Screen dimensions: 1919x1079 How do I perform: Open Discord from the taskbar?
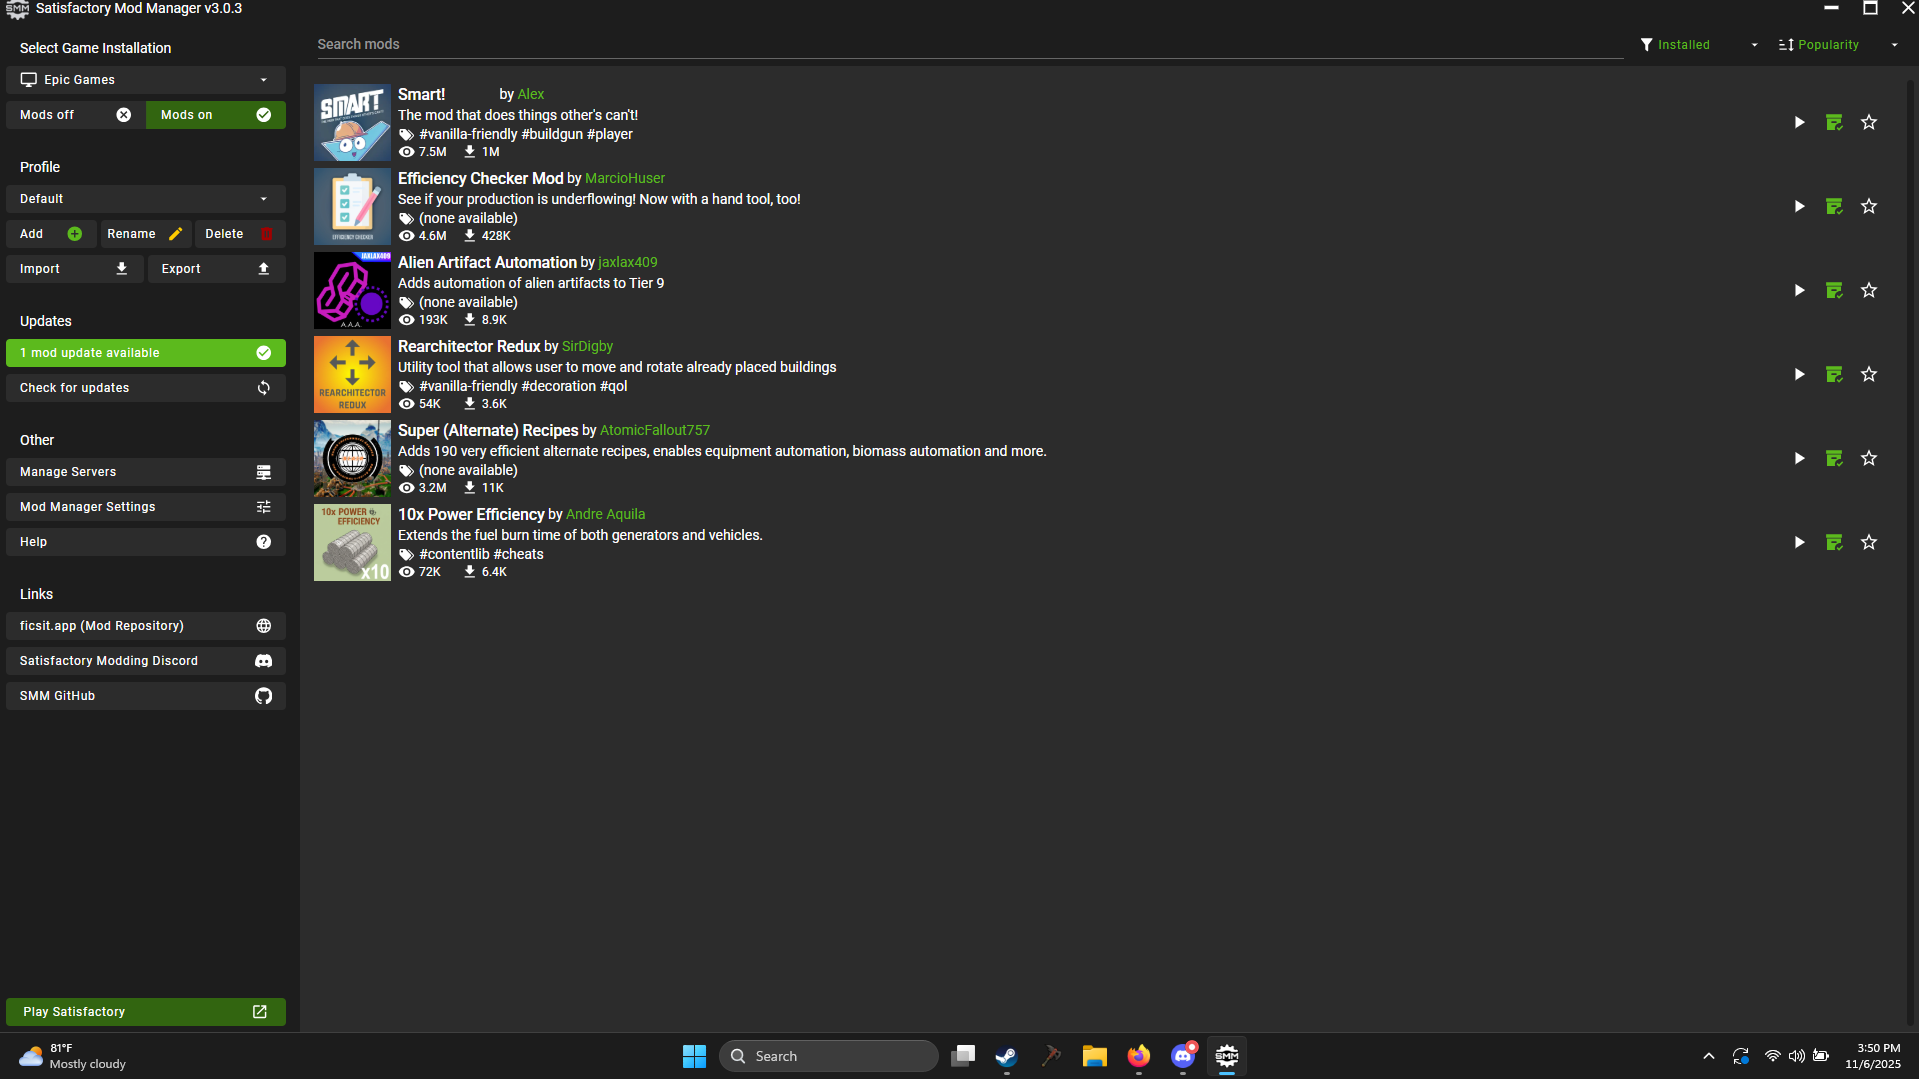1183,1056
